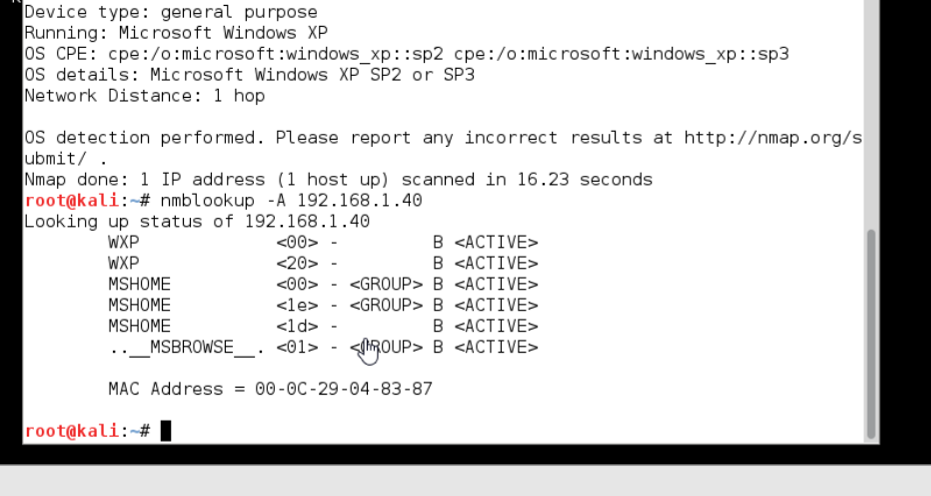The width and height of the screenshot is (931, 496).
Task: Click the MSHOME <1e> GROUP entry
Action: click(x=323, y=305)
